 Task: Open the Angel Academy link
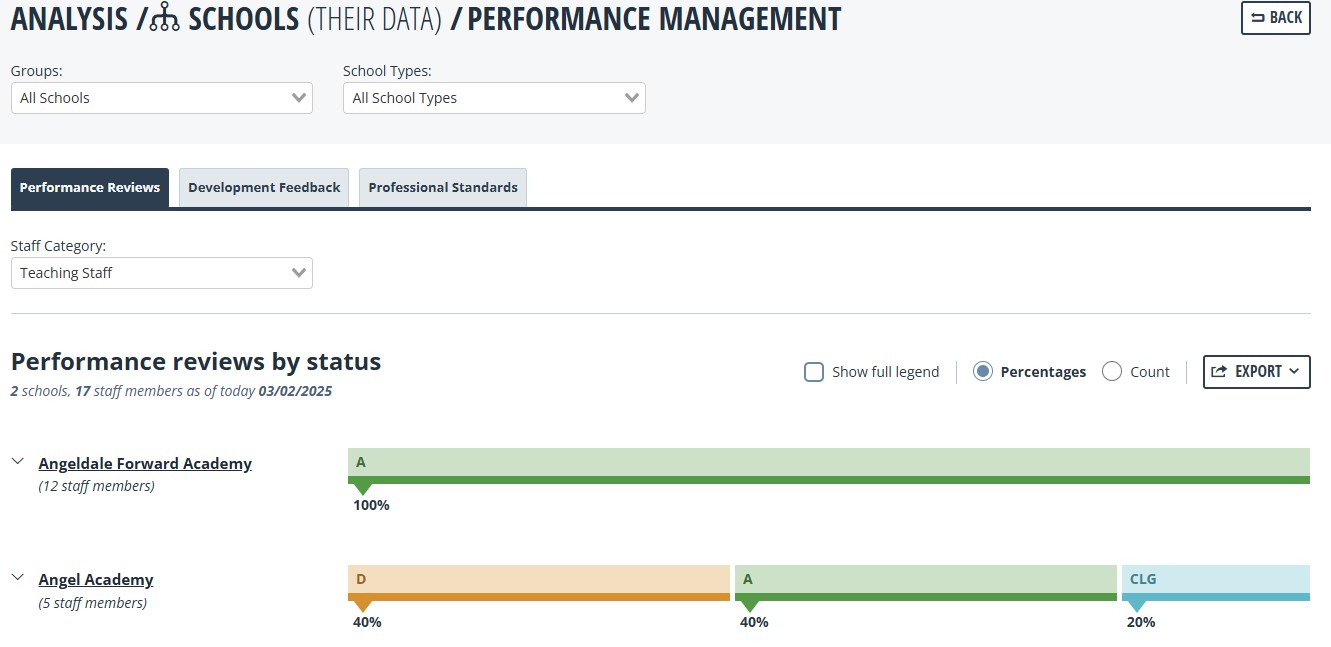click(96, 580)
